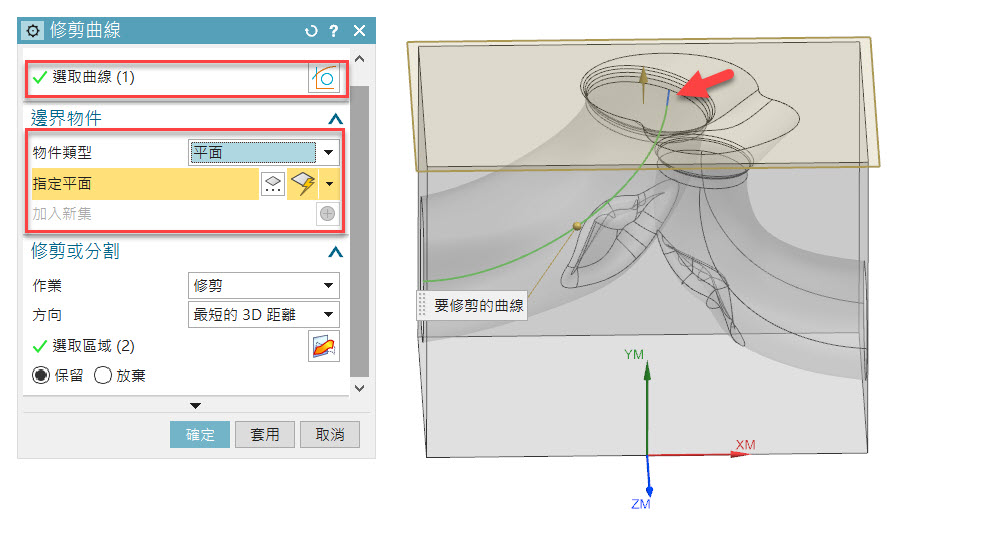Expand plane type options arrow
This screenshot has height=533, width=981.
click(329, 184)
